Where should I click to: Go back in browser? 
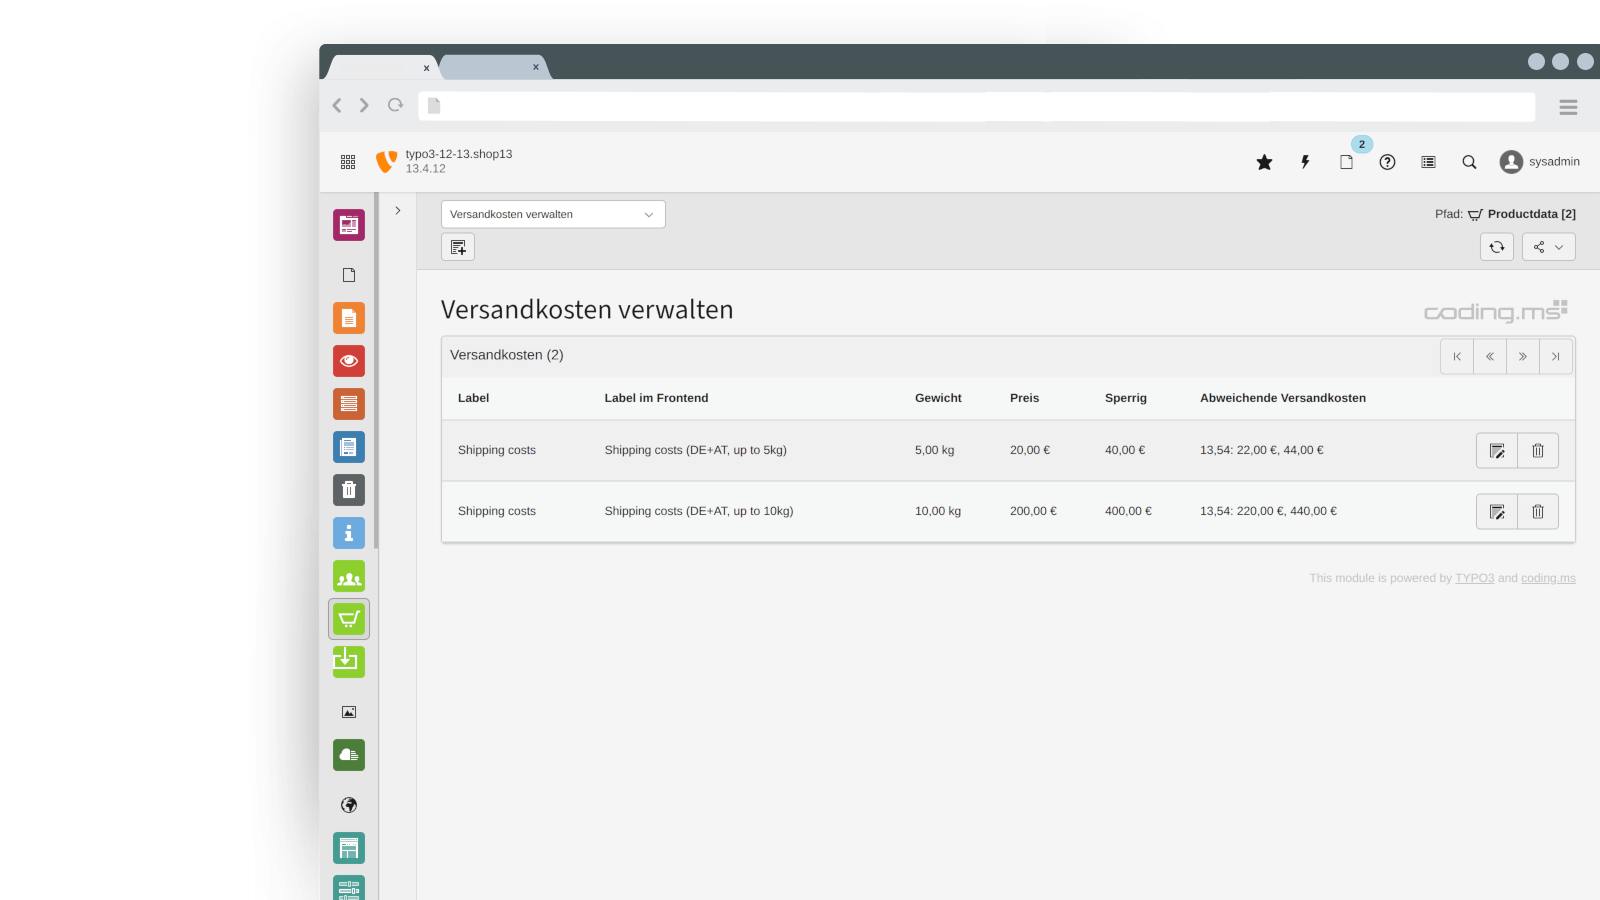point(337,105)
